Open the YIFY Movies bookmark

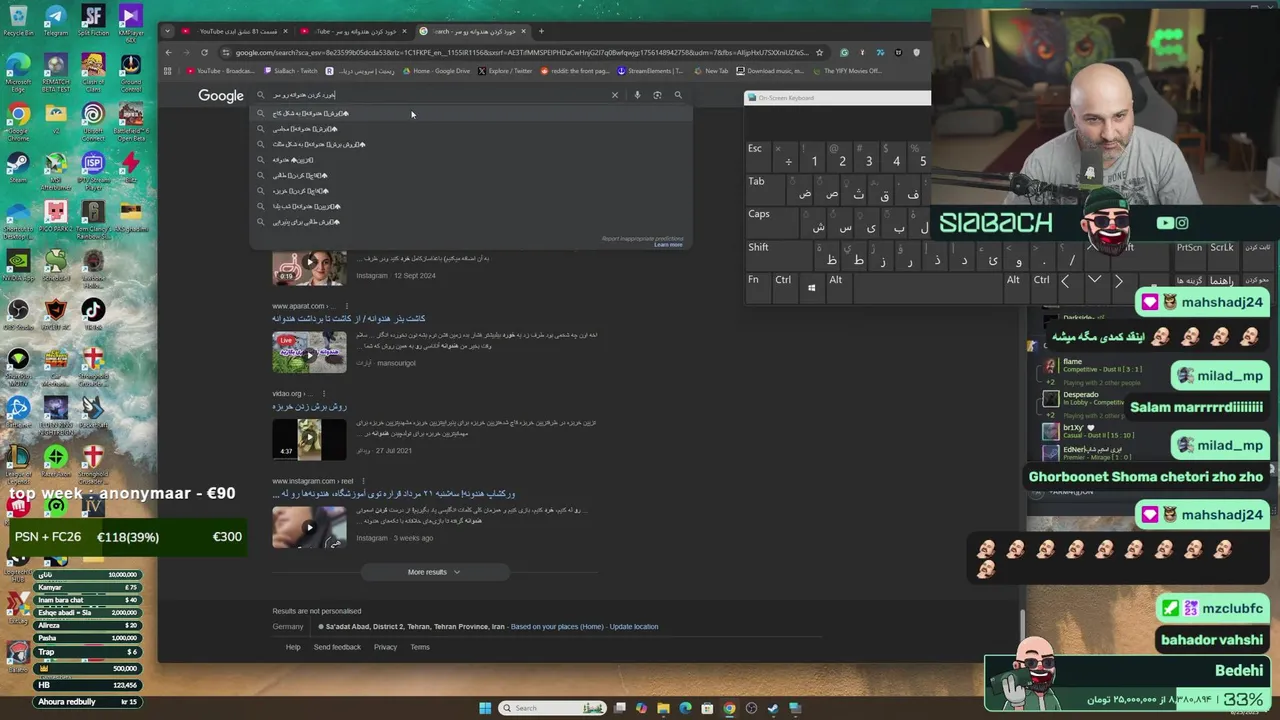pos(848,71)
